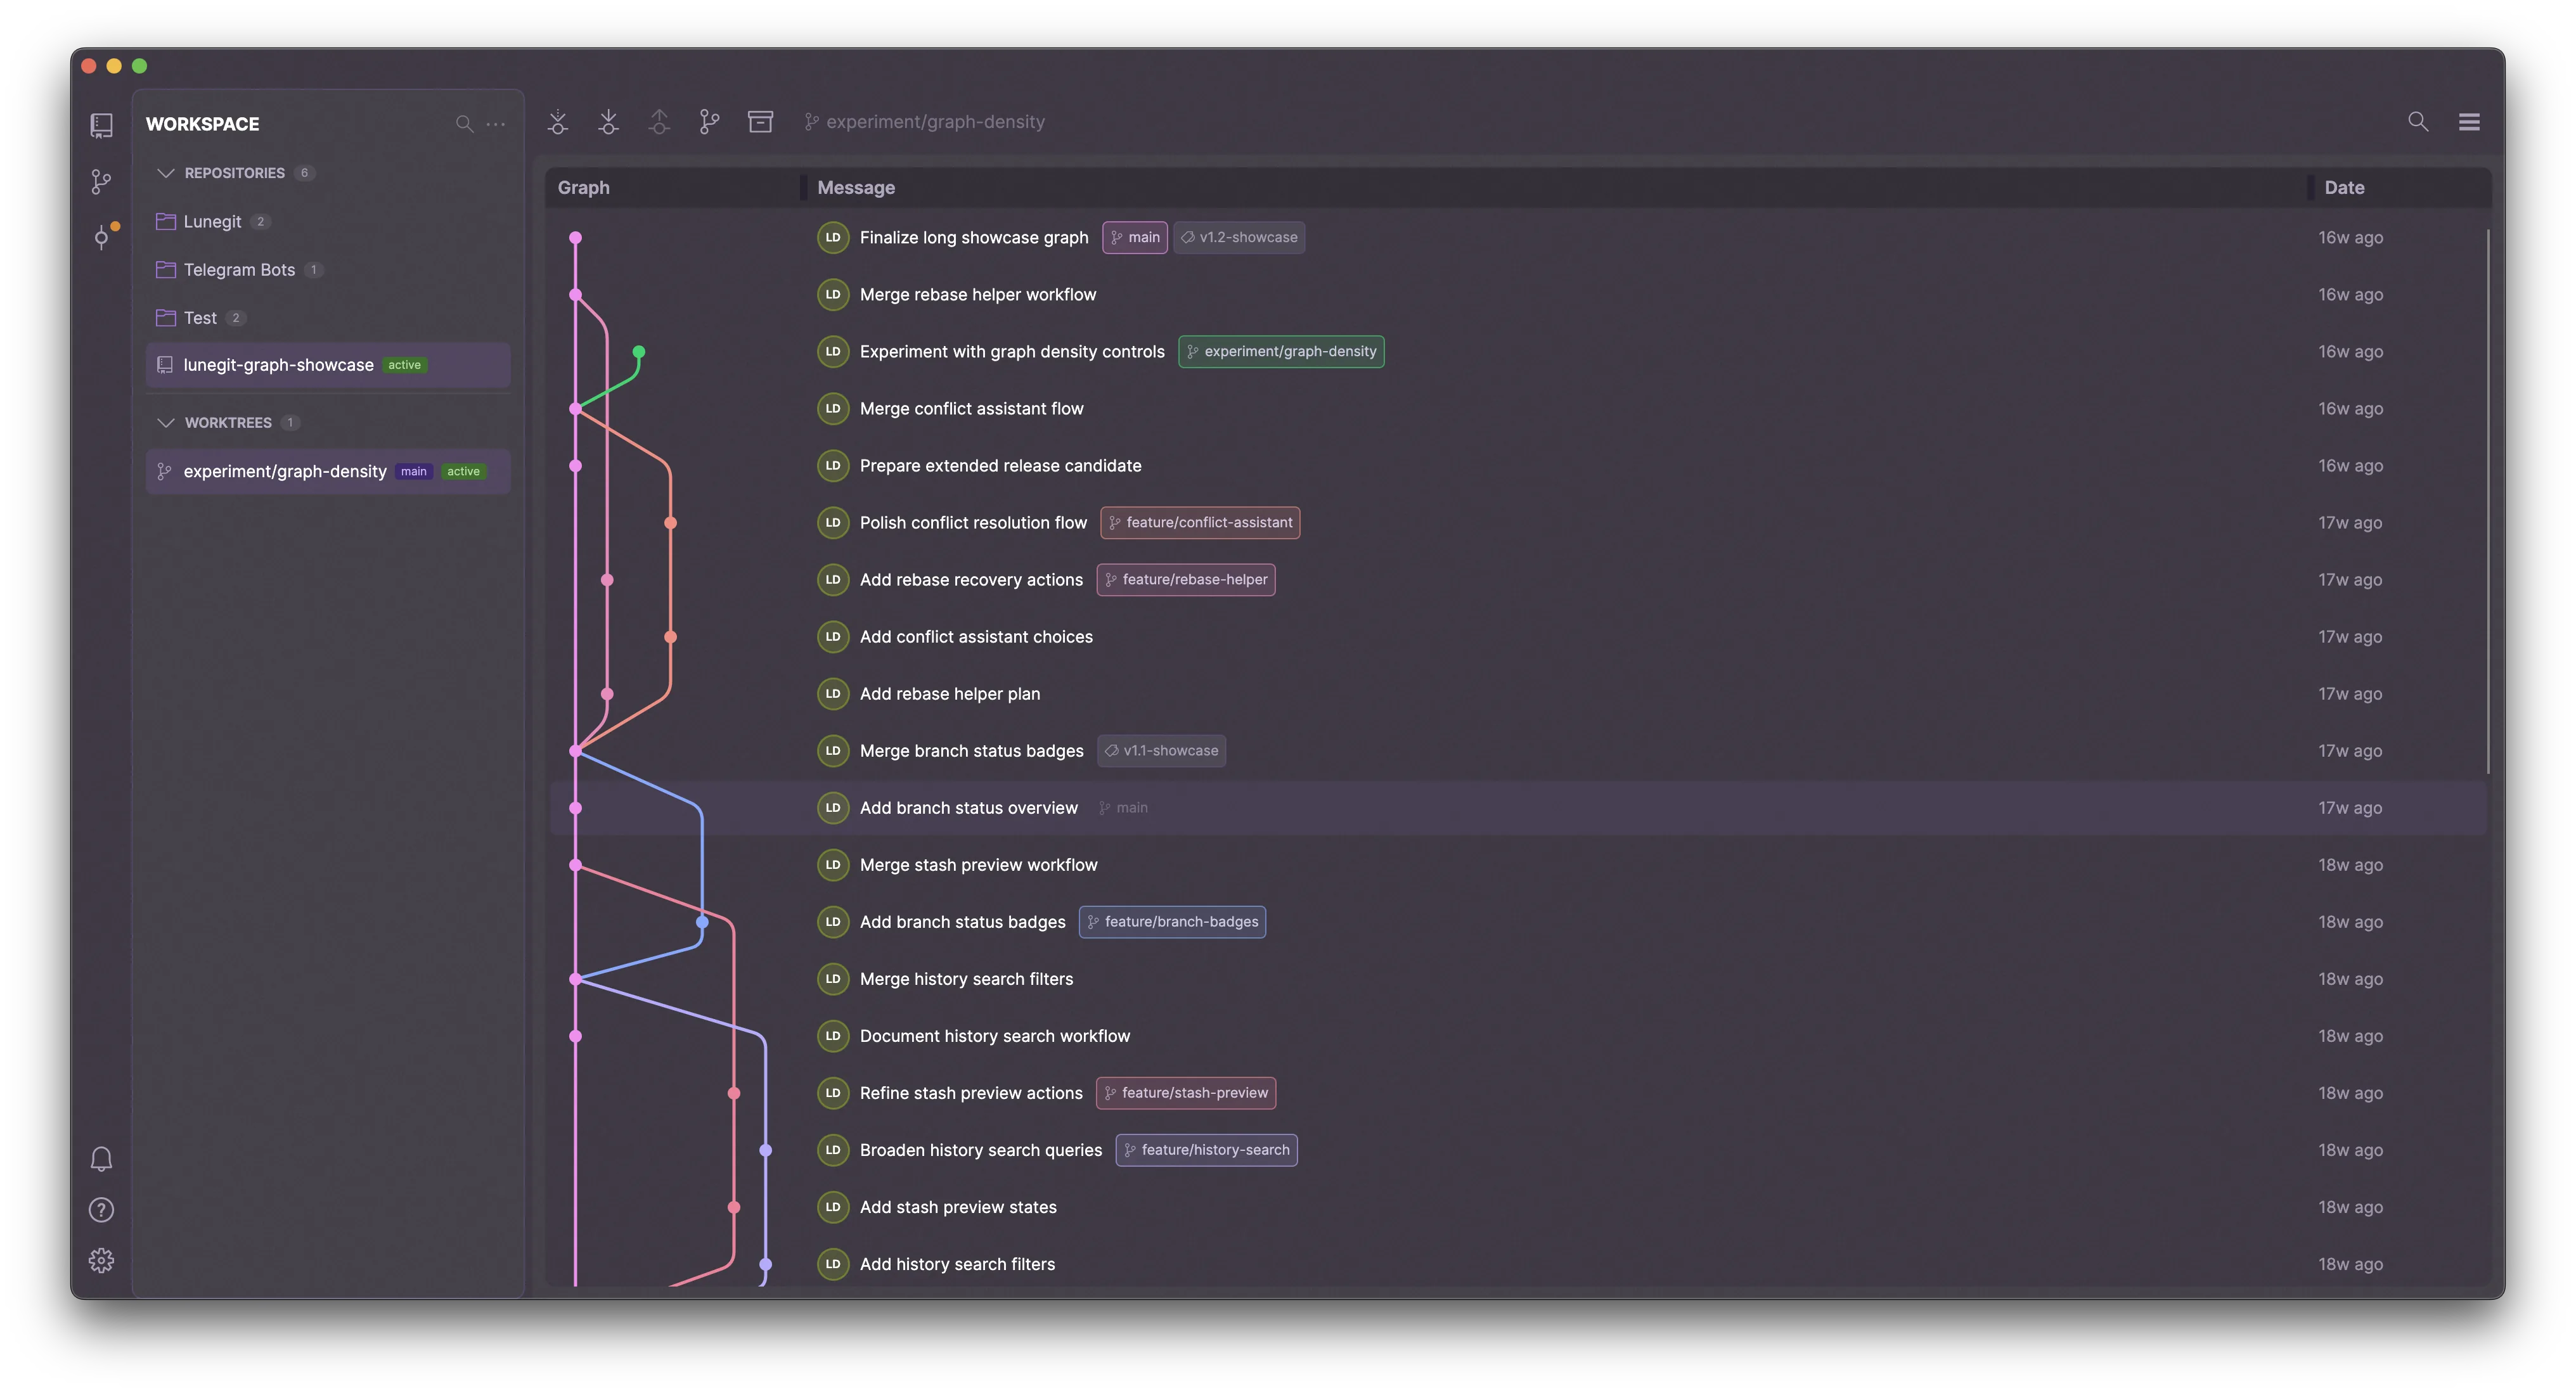This screenshot has width=2576, height=1393.
Task: Select the 'Document history search workflow' commit
Action: (x=1518, y=1036)
